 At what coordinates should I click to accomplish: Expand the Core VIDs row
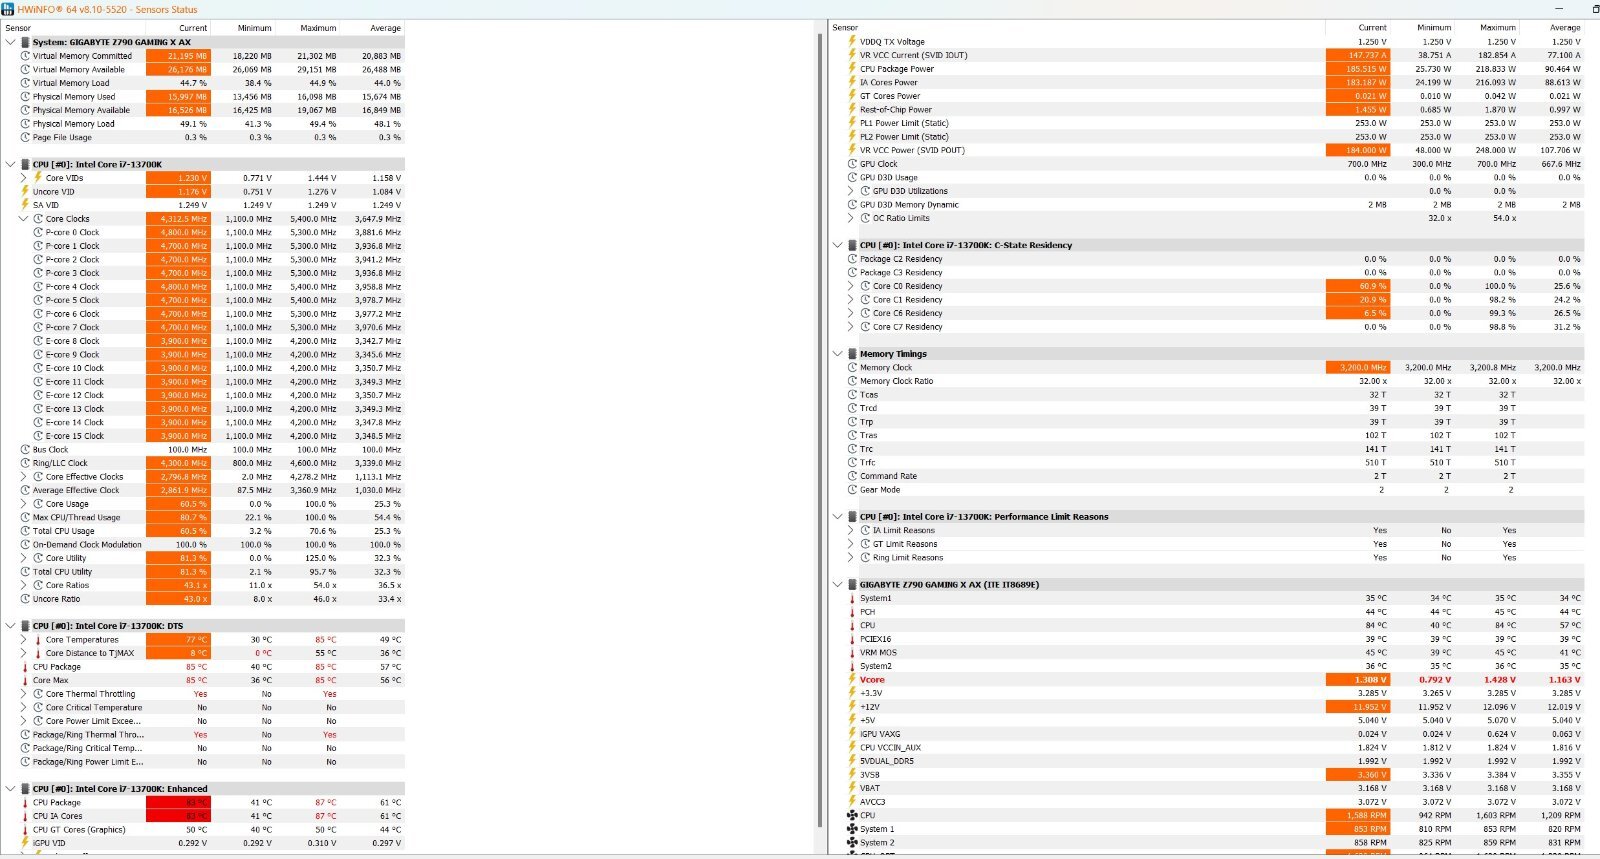pos(24,178)
